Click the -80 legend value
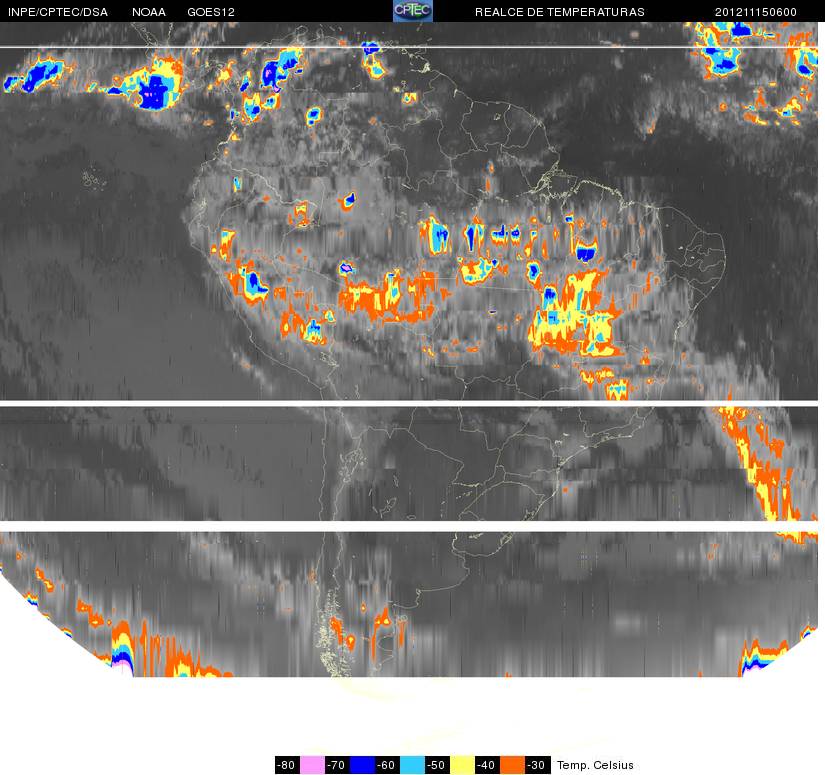 (287, 765)
